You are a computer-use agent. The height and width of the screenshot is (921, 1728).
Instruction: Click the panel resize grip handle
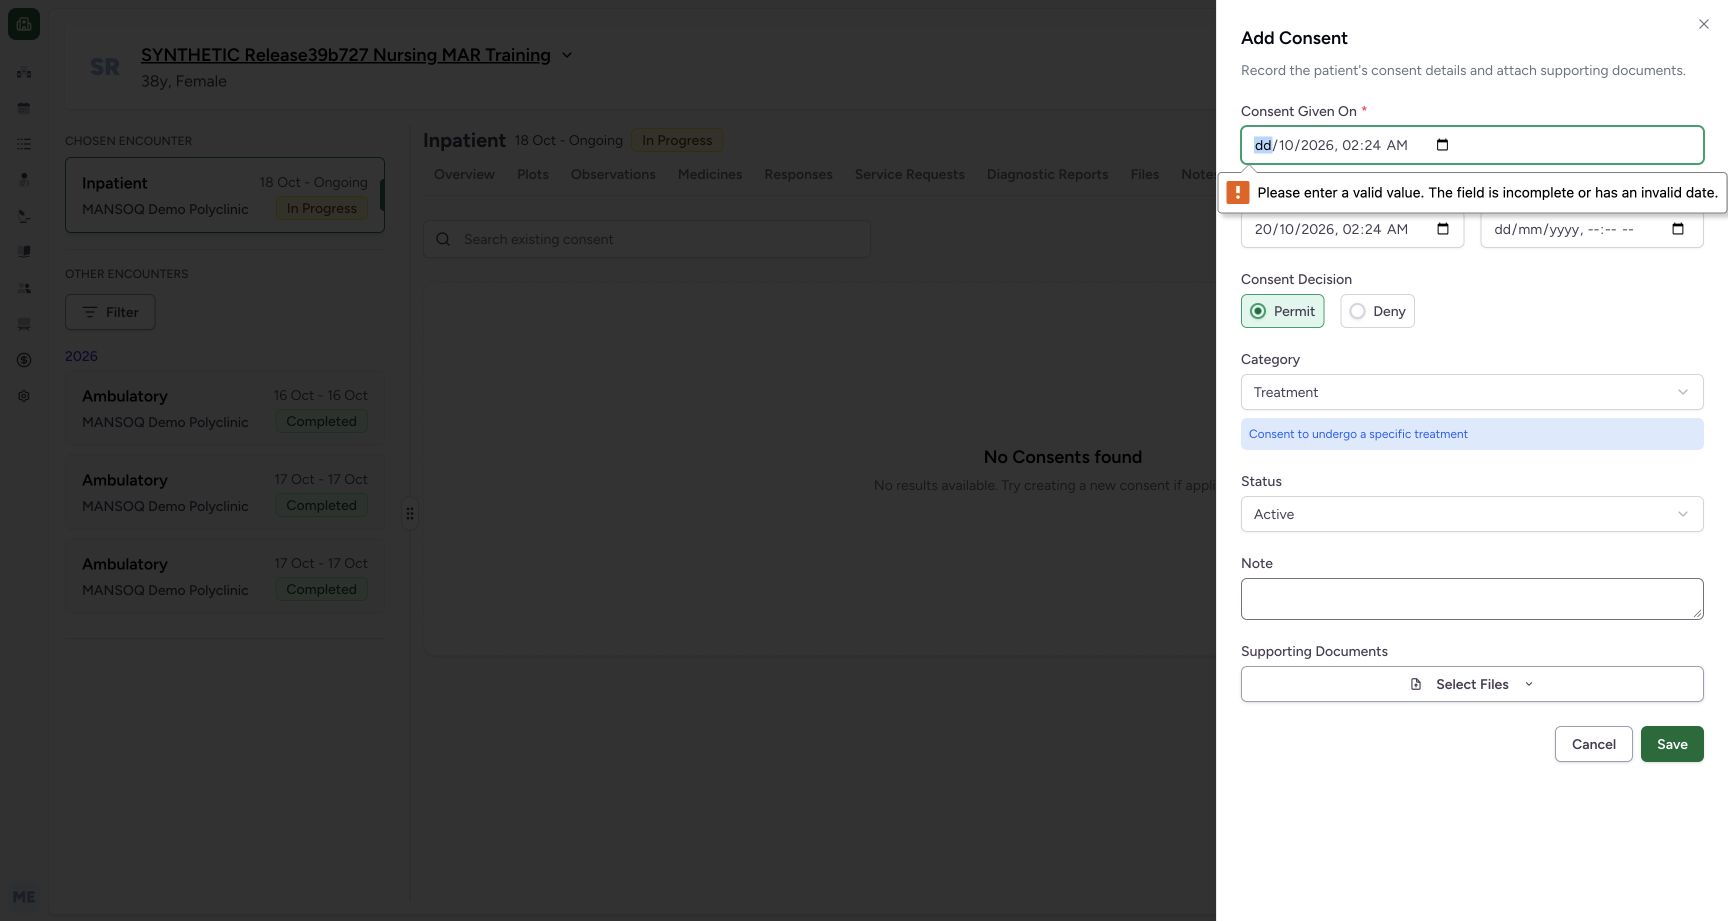tap(410, 513)
